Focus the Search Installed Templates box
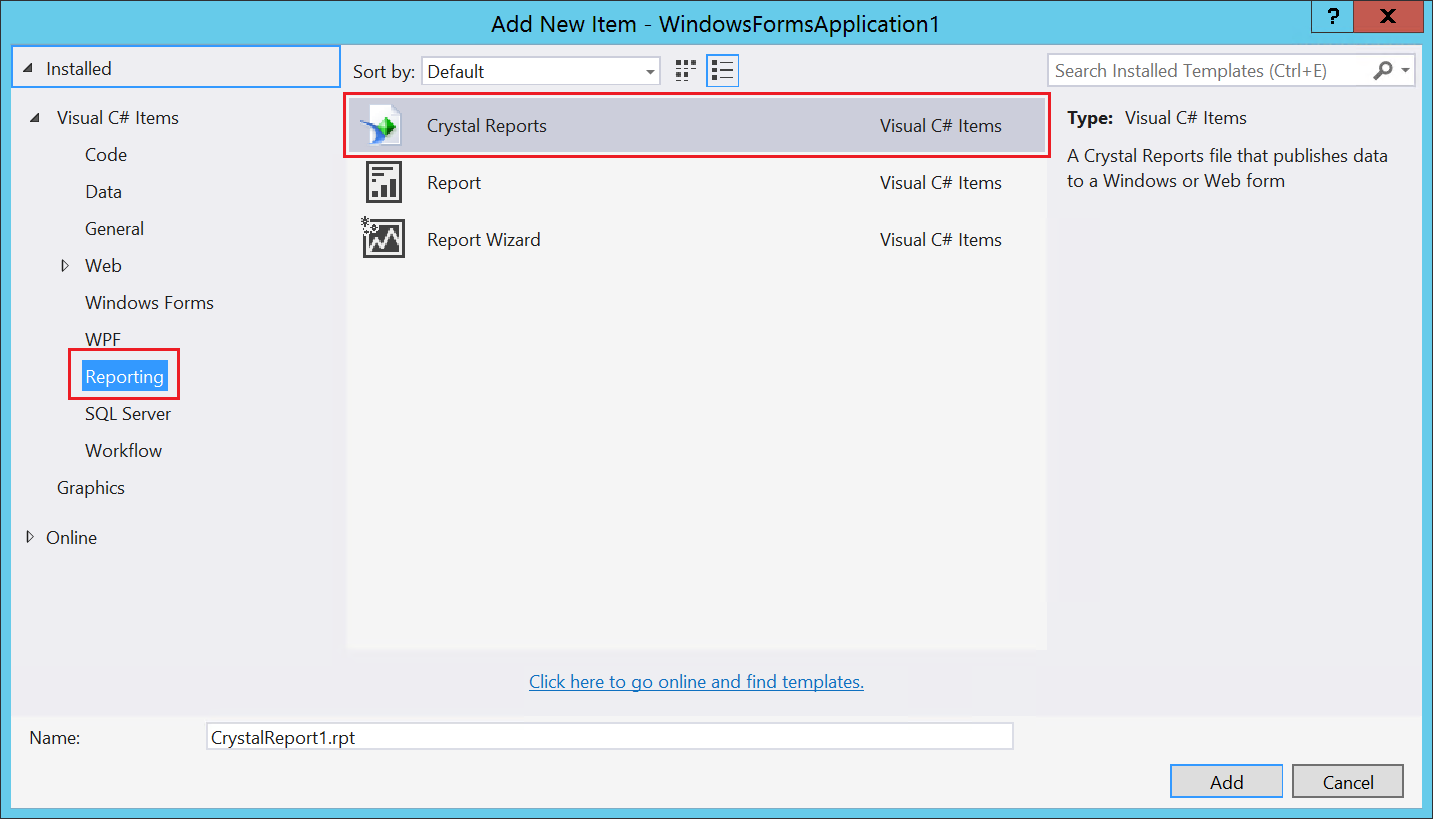Viewport: 1433px width, 819px height. point(1209,71)
